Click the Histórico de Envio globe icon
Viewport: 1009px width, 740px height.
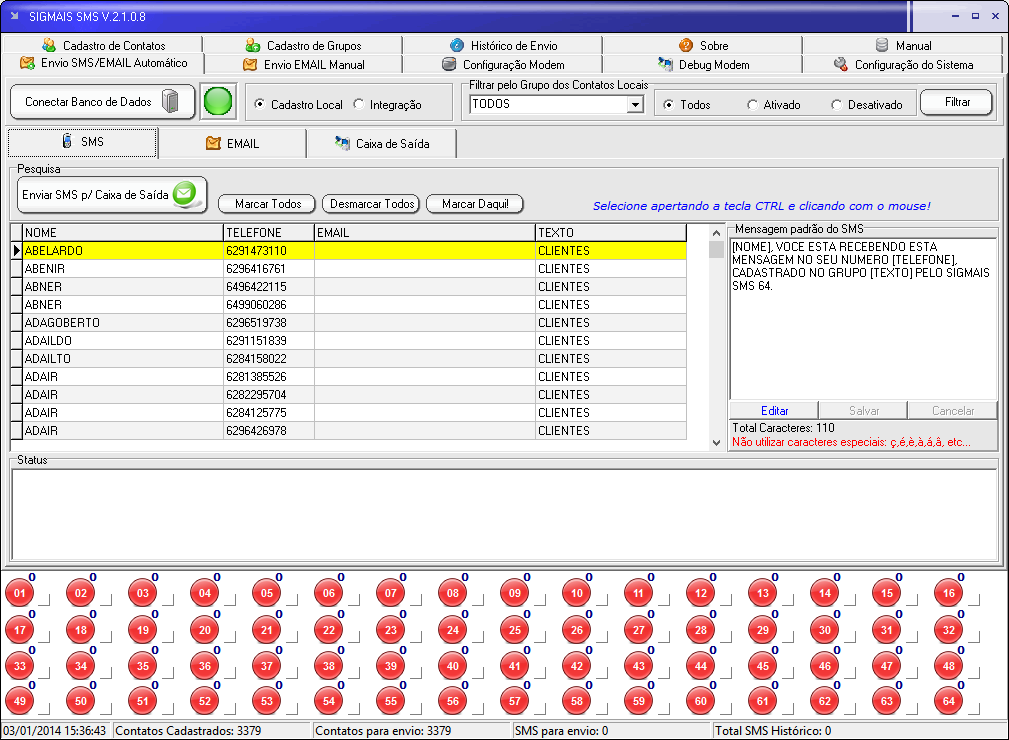click(457, 45)
